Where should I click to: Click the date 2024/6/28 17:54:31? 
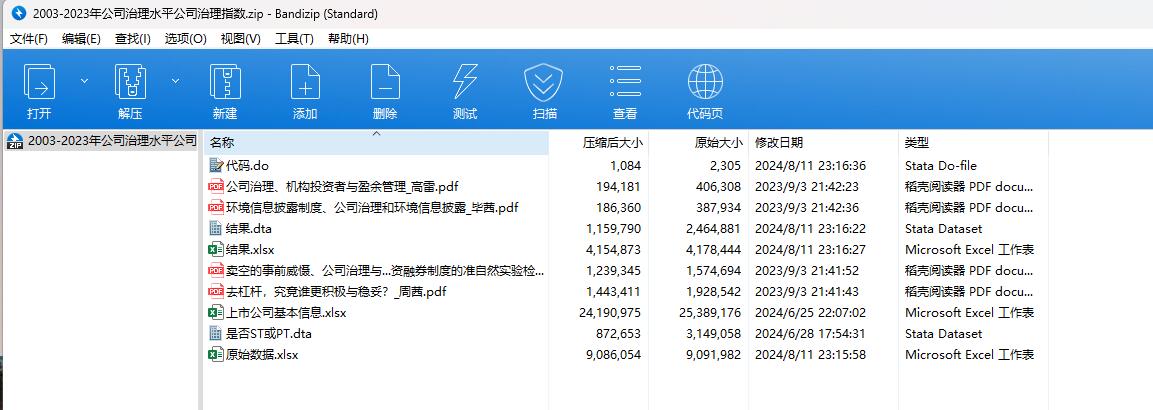tap(810, 334)
